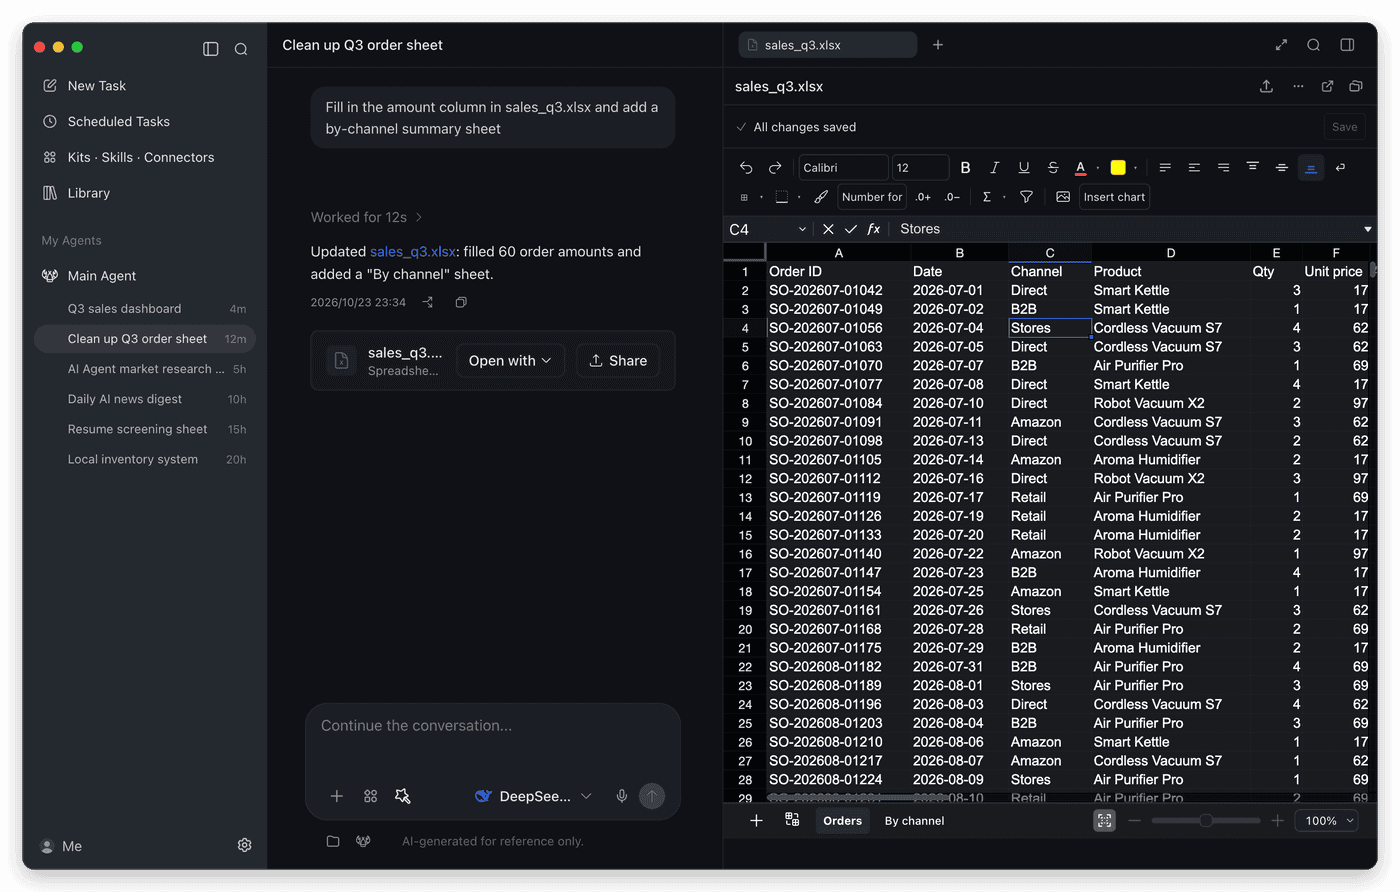Undo the last spreadsheet change
Screen dimensions: 1400x892
[746, 168]
